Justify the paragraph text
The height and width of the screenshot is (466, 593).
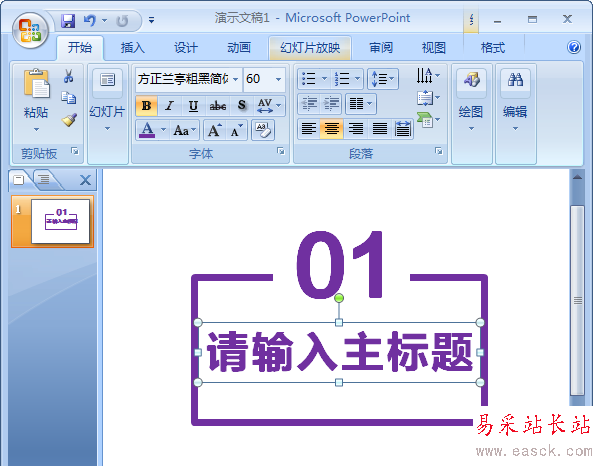379,129
